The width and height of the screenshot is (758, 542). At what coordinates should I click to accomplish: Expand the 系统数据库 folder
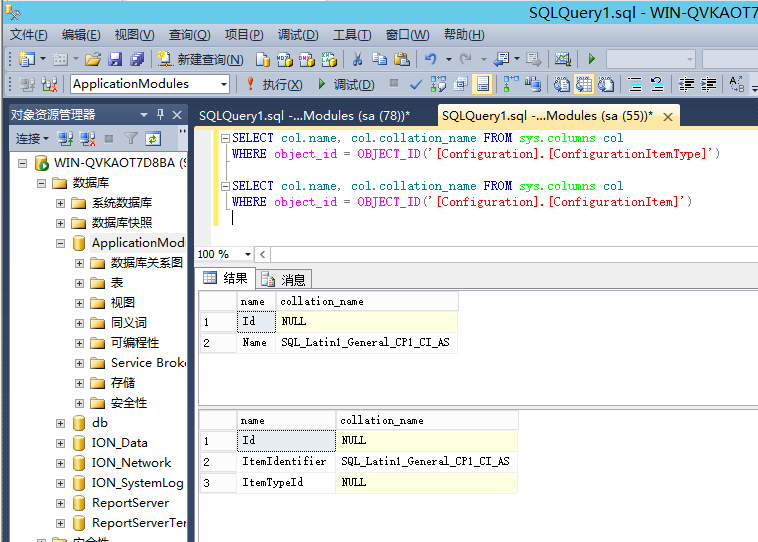60,203
